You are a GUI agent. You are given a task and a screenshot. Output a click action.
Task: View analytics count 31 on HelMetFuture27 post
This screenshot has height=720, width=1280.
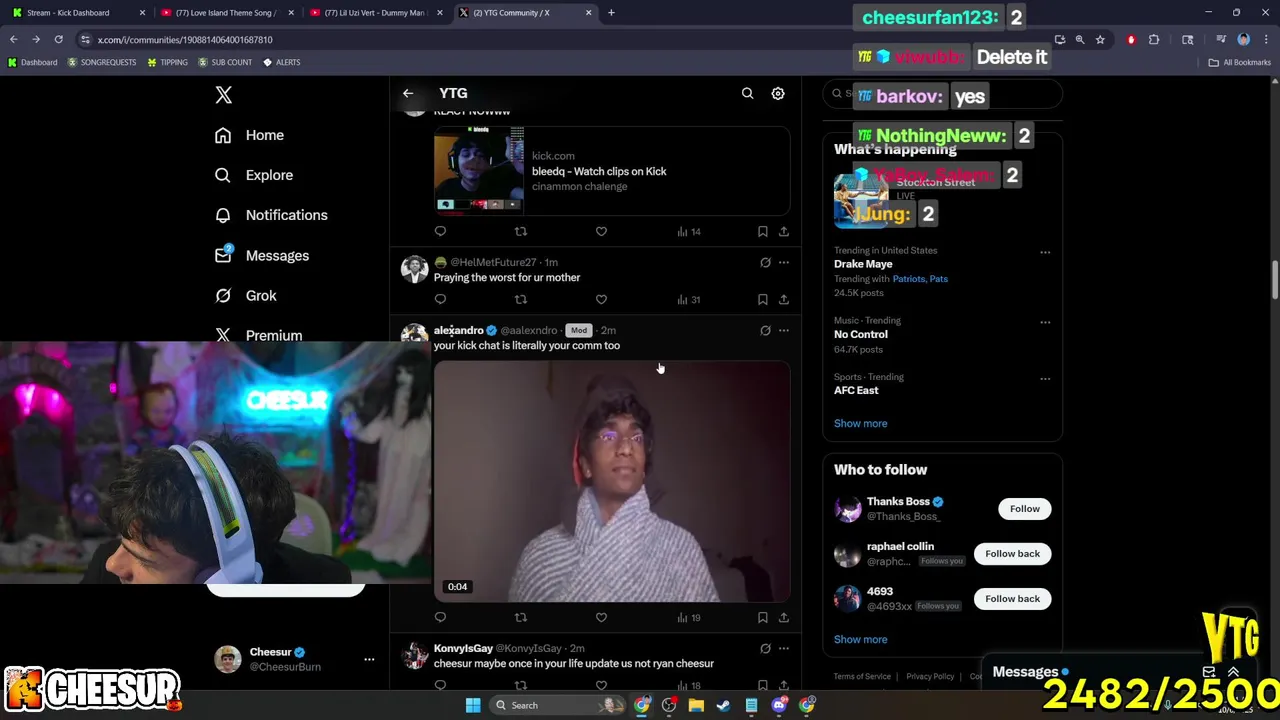(x=689, y=299)
